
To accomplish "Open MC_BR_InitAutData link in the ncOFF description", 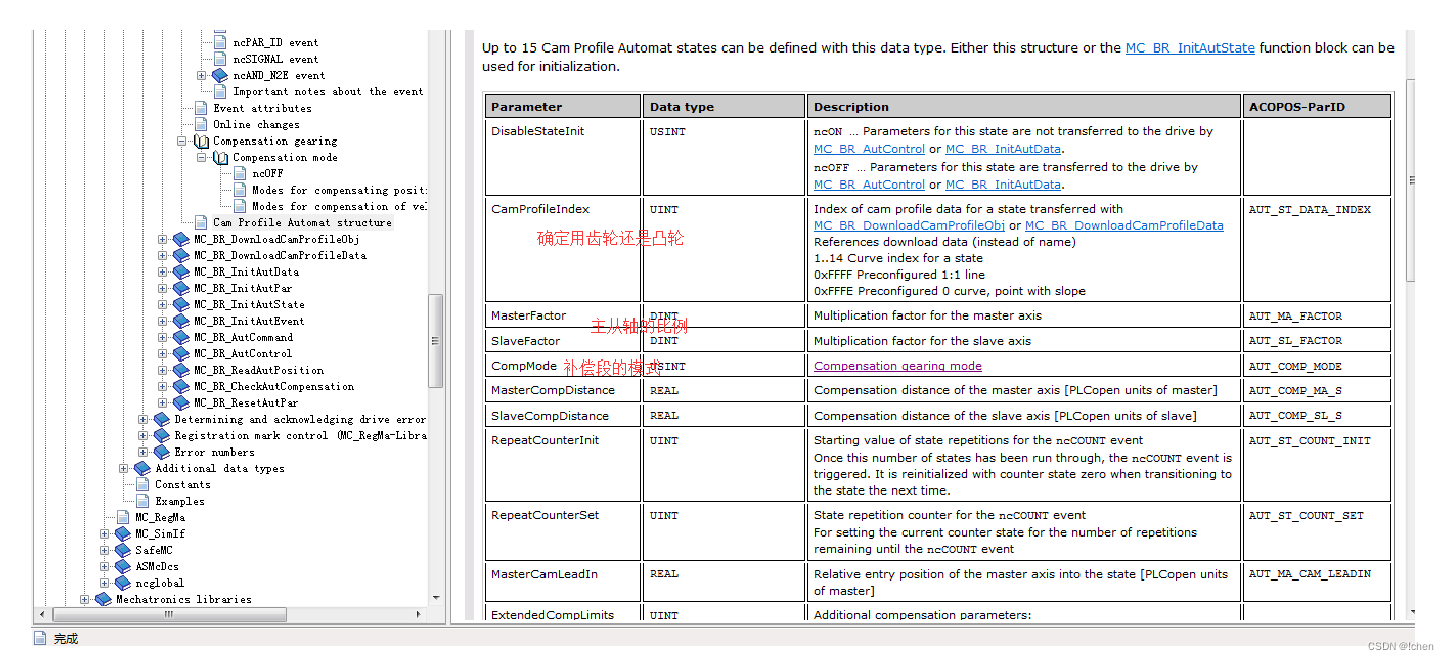I will pos(1004,185).
